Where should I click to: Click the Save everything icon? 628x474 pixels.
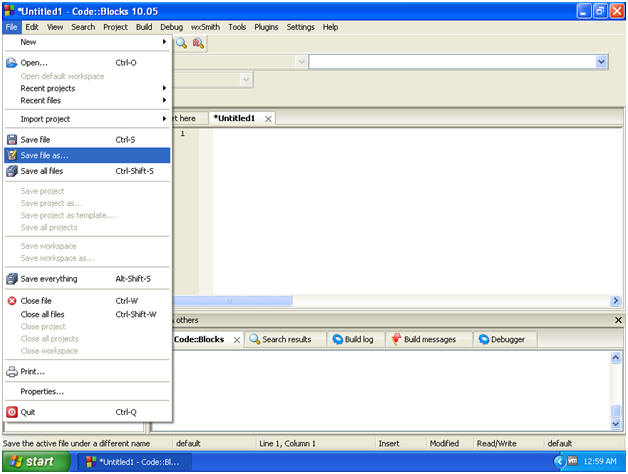pyautogui.click(x=12, y=278)
